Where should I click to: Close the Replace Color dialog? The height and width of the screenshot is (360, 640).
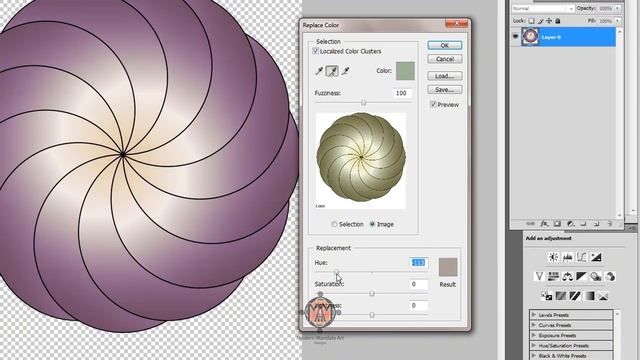point(457,24)
